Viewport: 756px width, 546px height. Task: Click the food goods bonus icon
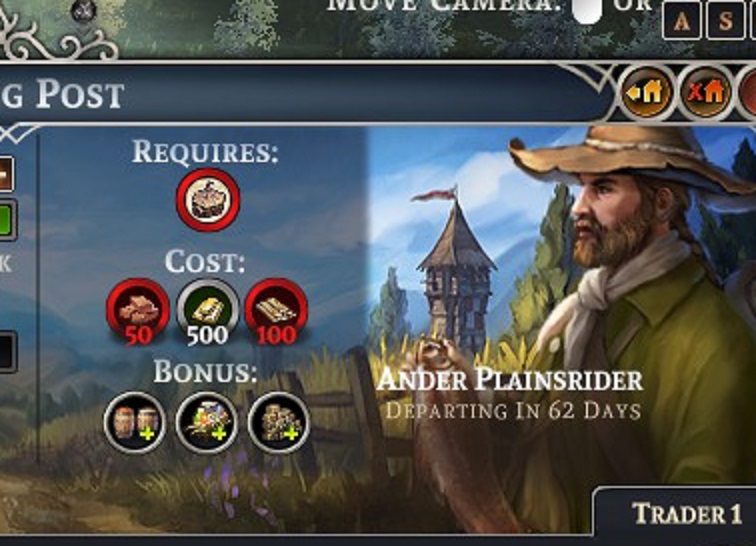207,423
